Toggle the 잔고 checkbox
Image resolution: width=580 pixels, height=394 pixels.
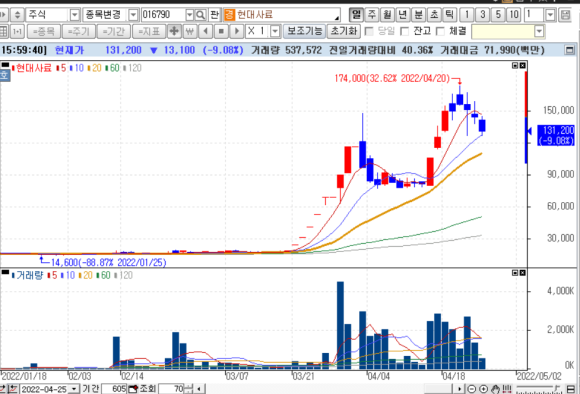pyautogui.click(x=405, y=31)
